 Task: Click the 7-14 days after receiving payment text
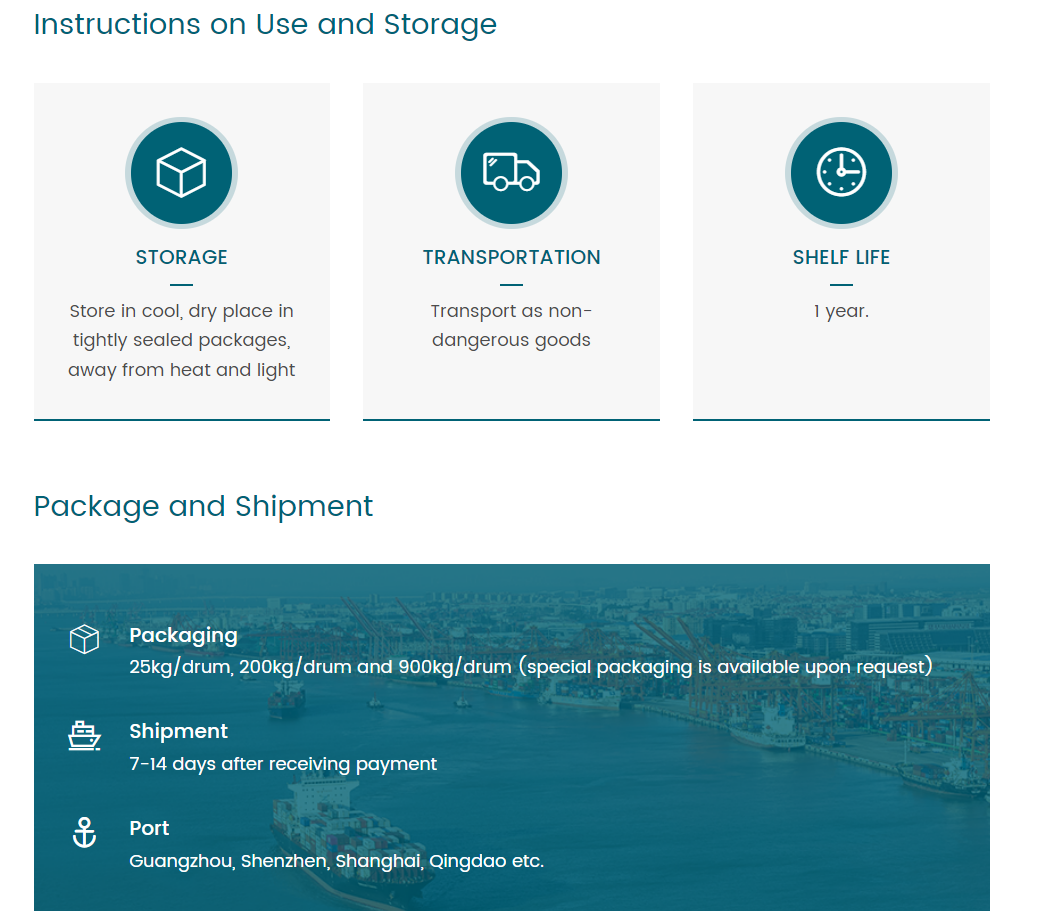tap(283, 764)
